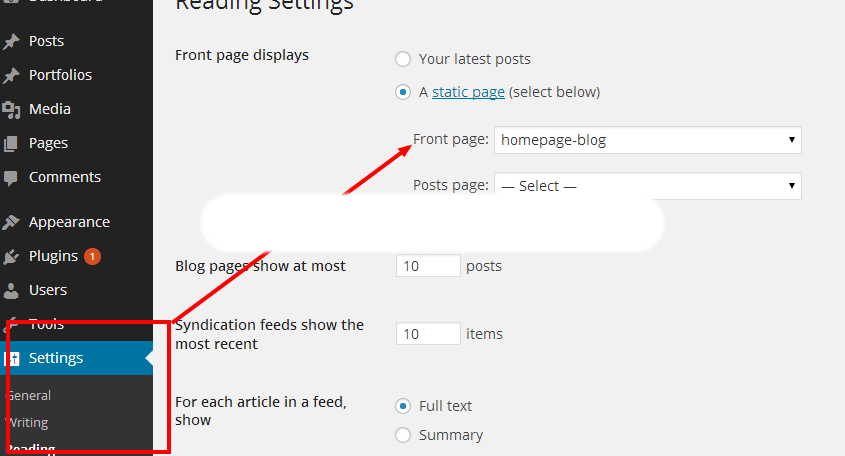Follow the 'static page' hyperlink
This screenshot has height=456, width=845.
coord(468,92)
